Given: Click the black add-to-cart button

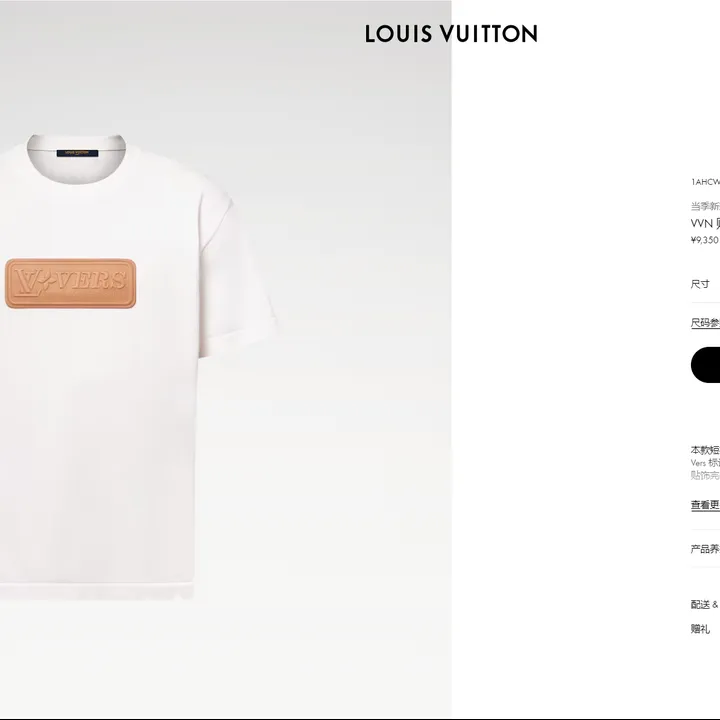Looking at the screenshot, I should click(x=705, y=365).
